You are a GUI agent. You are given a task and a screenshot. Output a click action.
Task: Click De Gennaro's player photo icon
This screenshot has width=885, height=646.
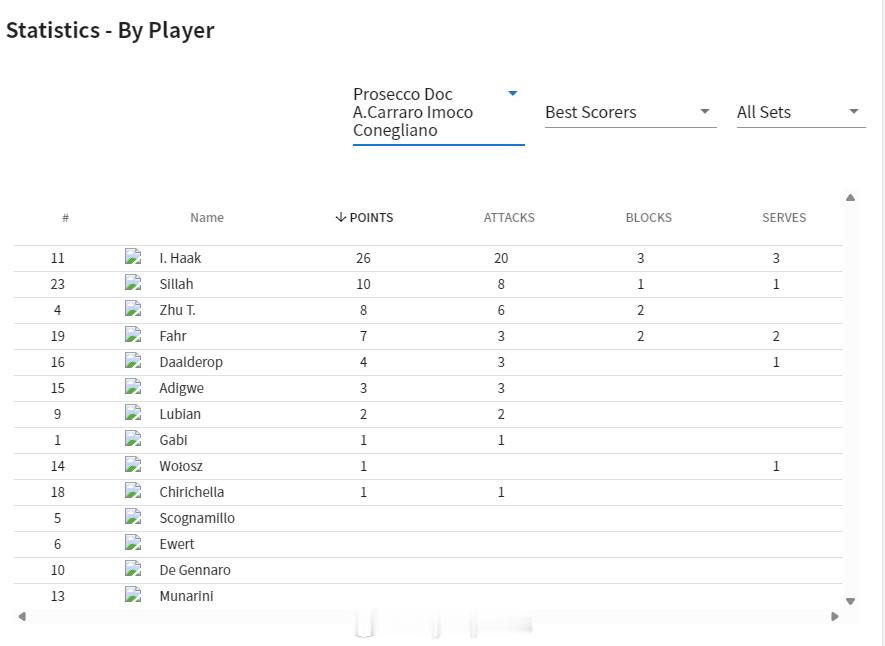[133, 569]
